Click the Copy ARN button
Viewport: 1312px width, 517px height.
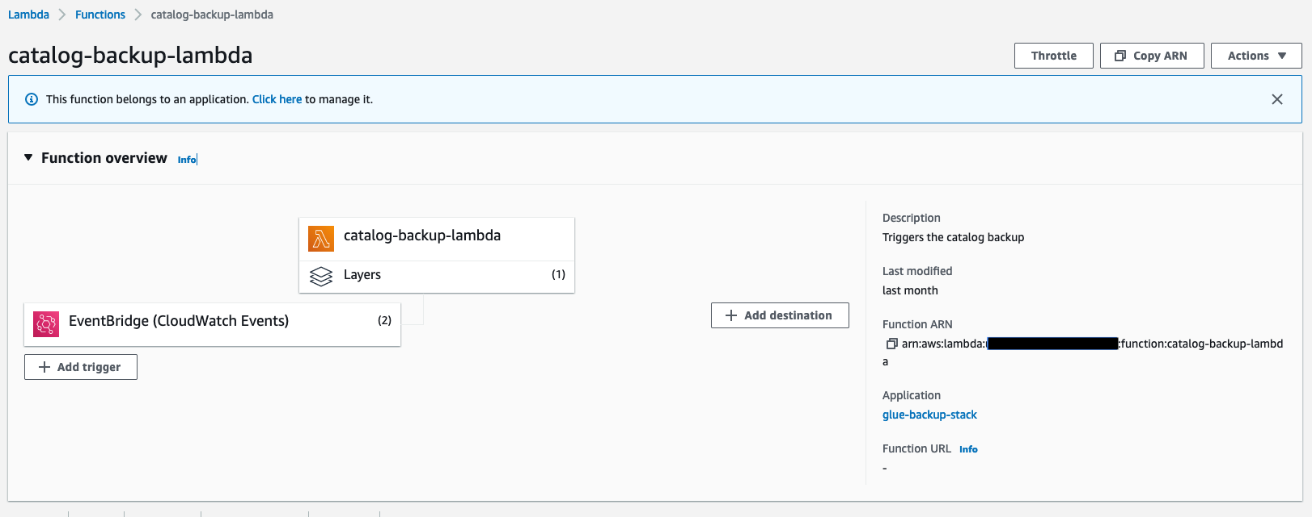point(1151,56)
